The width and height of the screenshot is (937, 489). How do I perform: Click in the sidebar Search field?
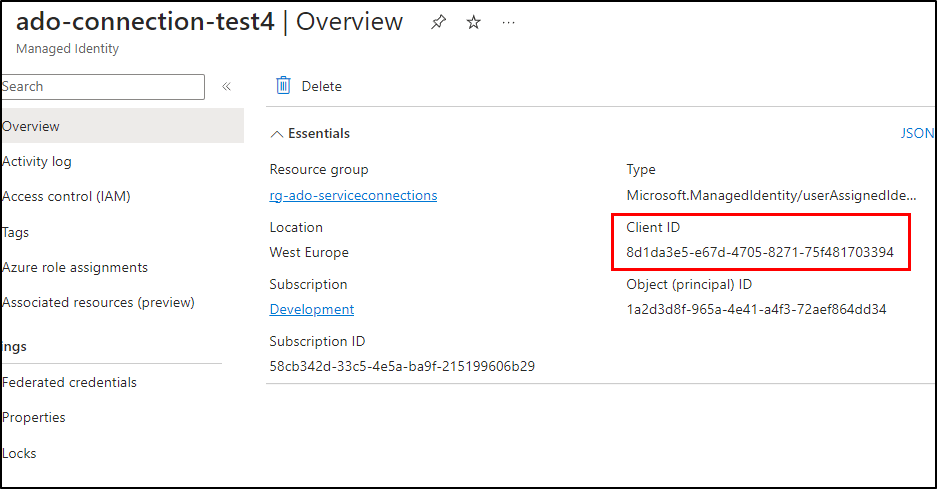point(102,87)
